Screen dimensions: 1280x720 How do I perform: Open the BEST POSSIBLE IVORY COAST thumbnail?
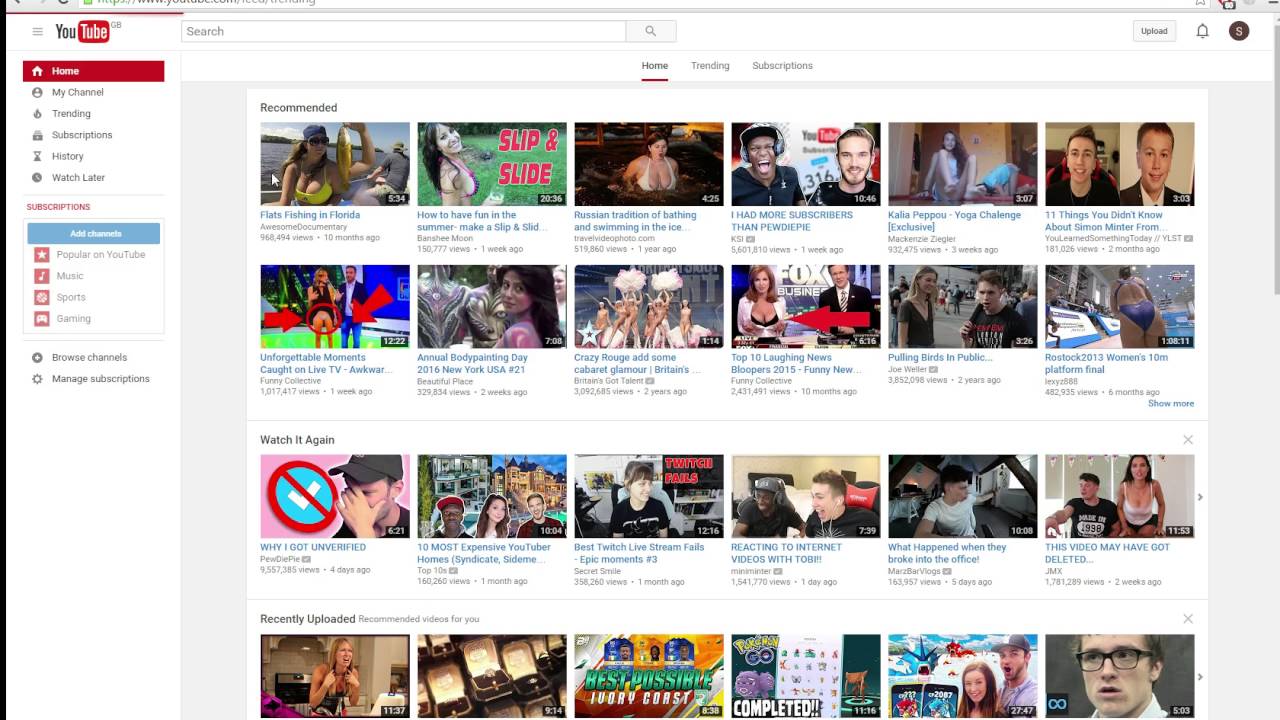649,677
